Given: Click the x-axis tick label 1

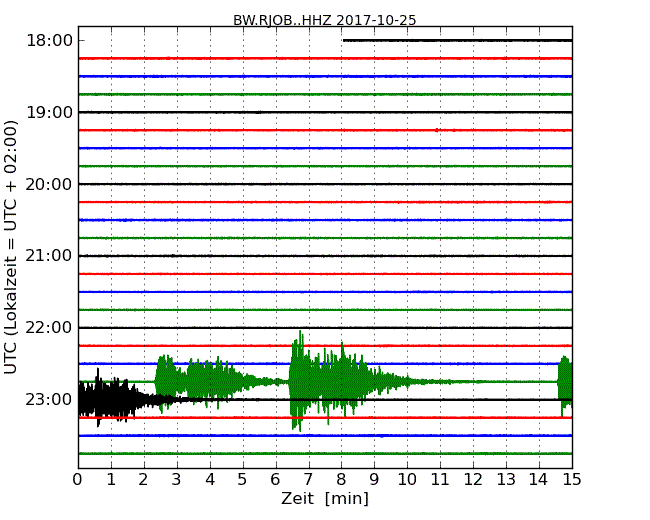Looking at the screenshot, I should pos(111,480).
